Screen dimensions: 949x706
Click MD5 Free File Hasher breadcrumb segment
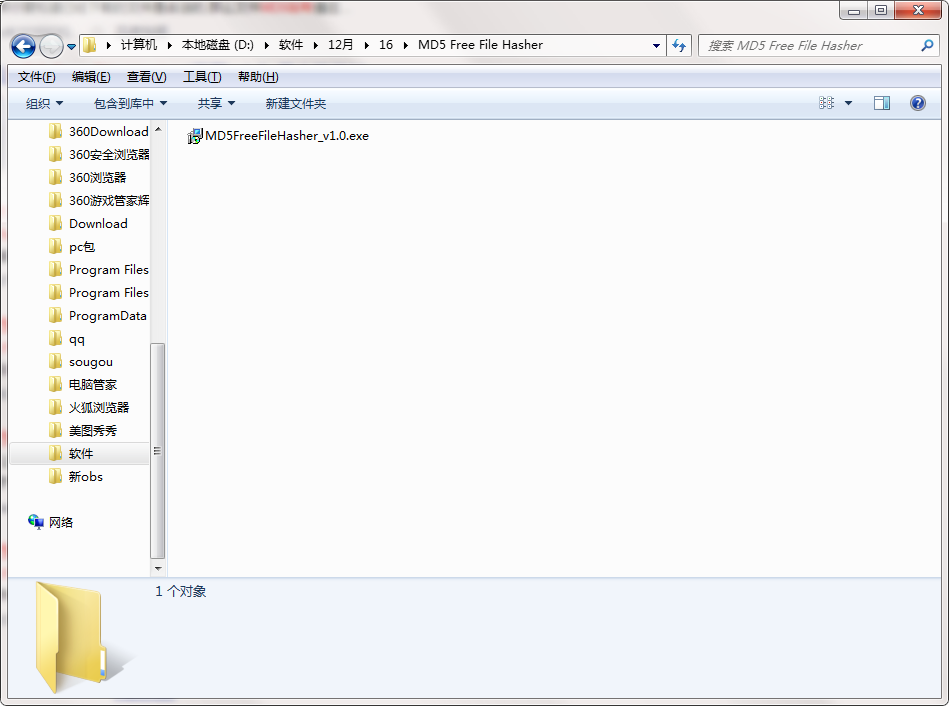[x=481, y=45]
